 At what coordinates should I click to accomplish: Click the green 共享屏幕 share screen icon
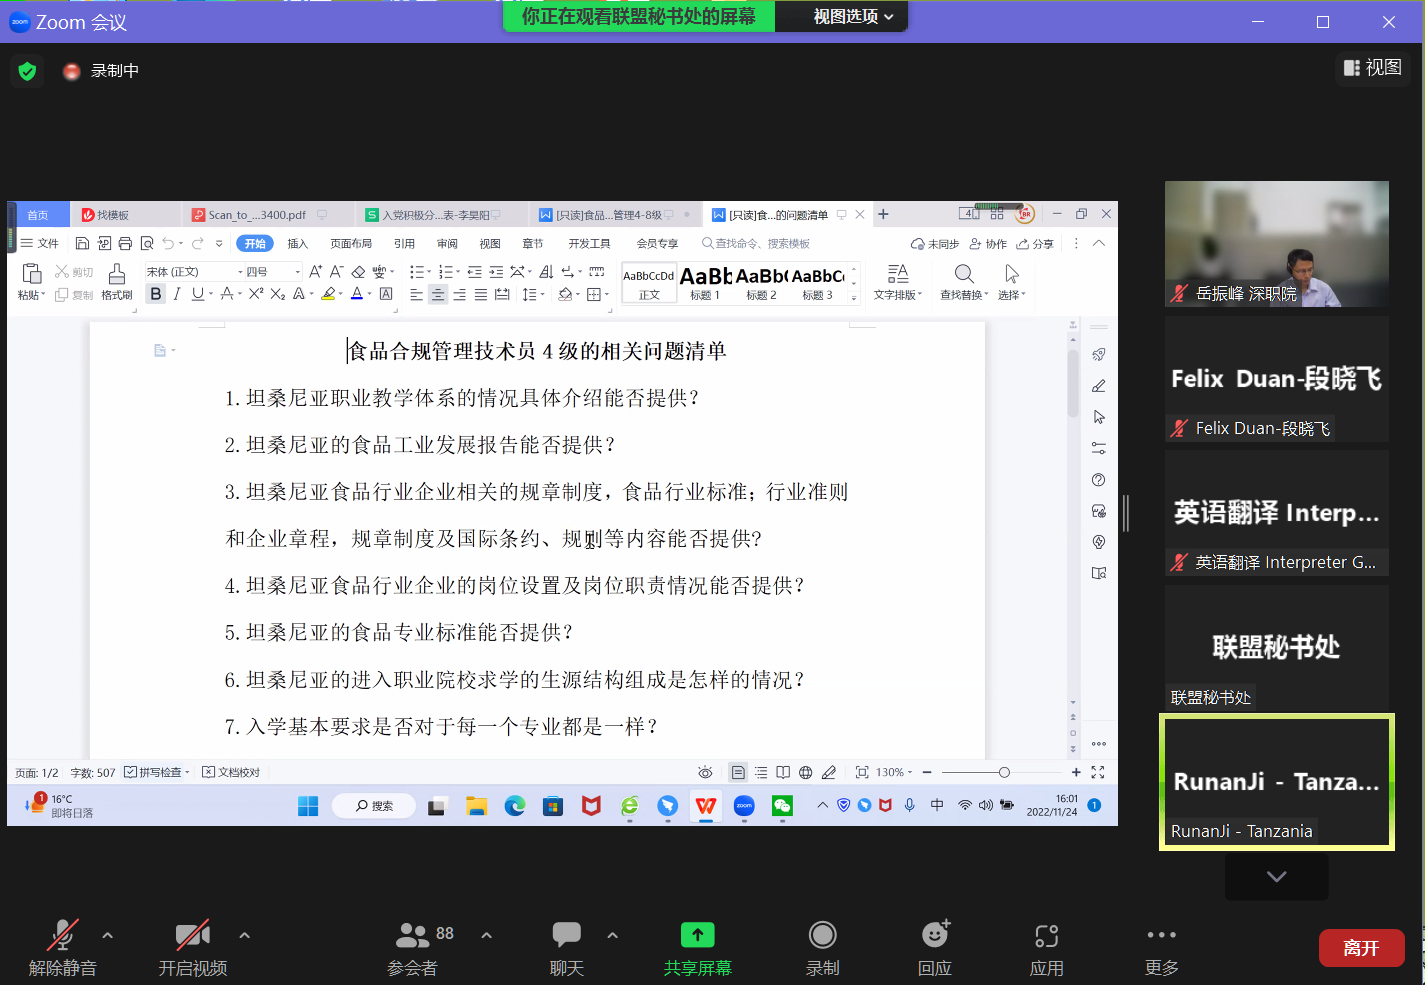point(697,936)
